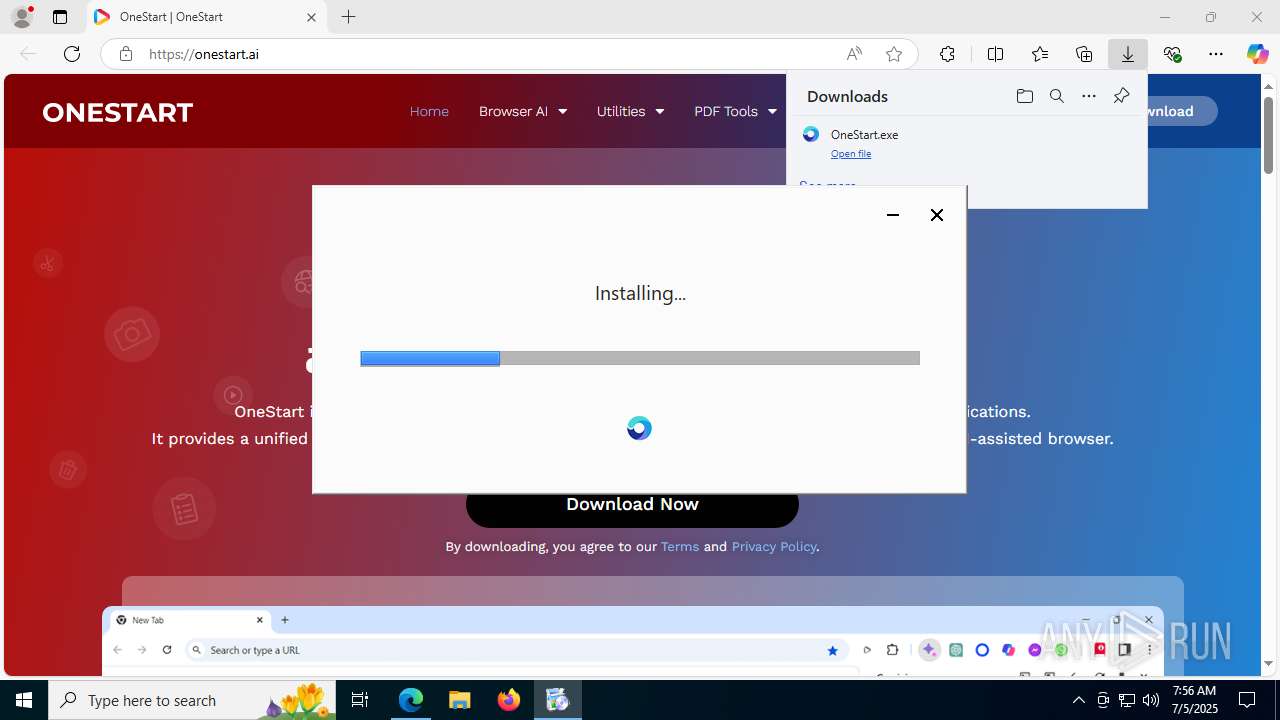The height and width of the screenshot is (720, 1280).
Task: Minimize the installer dialog
Action: point(893,215)
